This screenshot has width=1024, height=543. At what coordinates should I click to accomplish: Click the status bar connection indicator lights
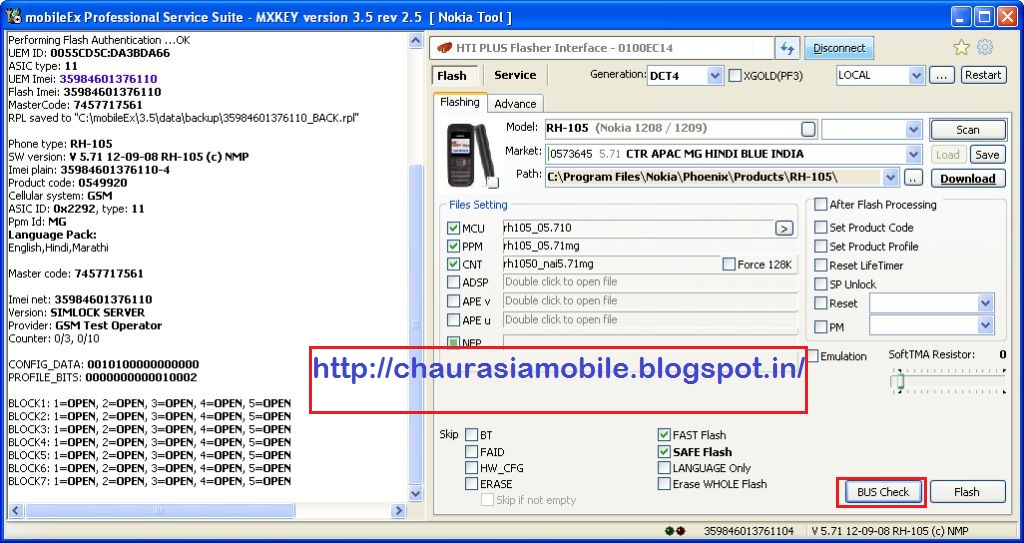coord(675,531)
